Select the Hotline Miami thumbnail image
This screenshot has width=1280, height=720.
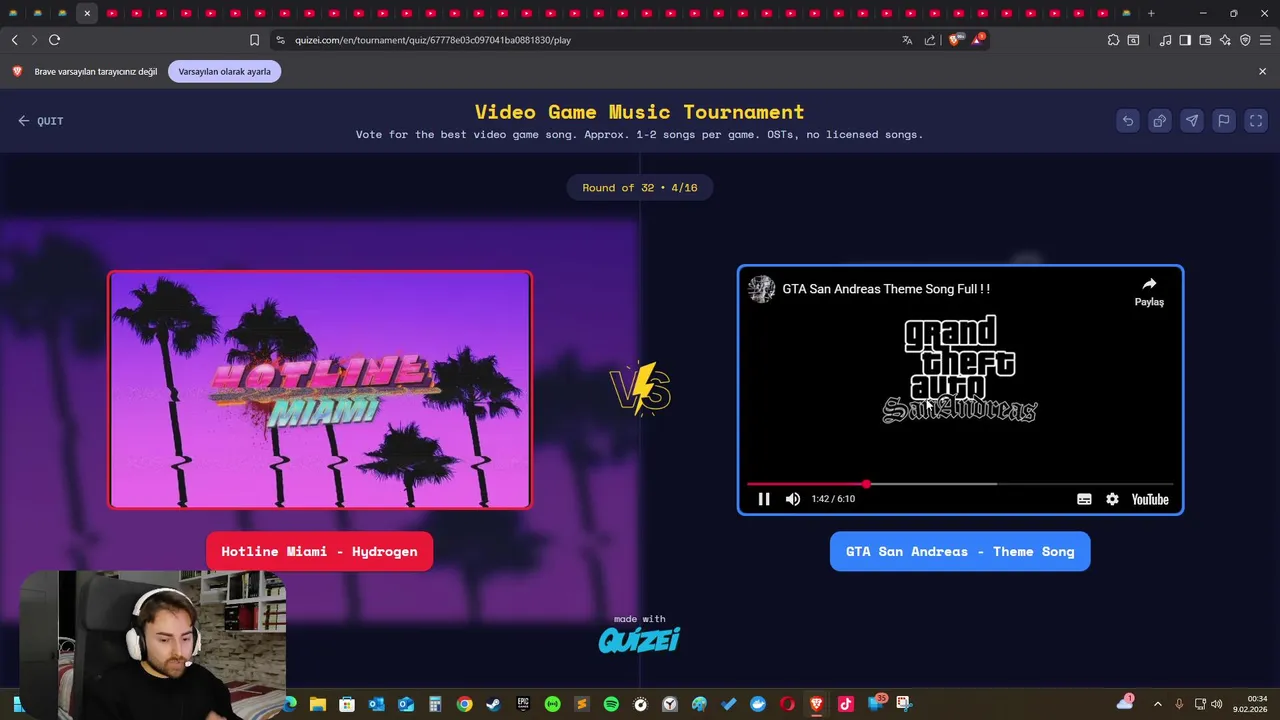320,390
